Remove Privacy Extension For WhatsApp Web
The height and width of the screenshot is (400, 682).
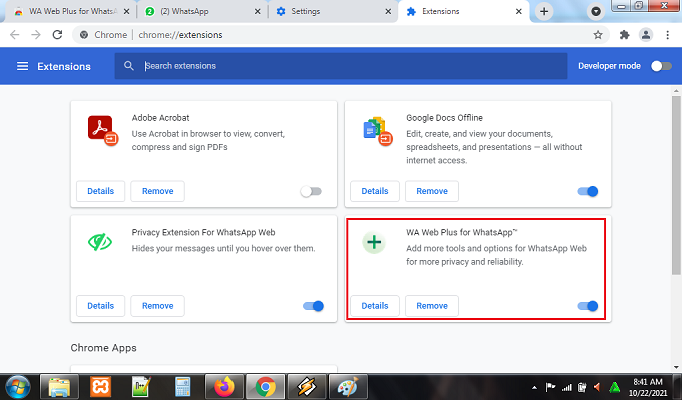[x=157, y=306]
